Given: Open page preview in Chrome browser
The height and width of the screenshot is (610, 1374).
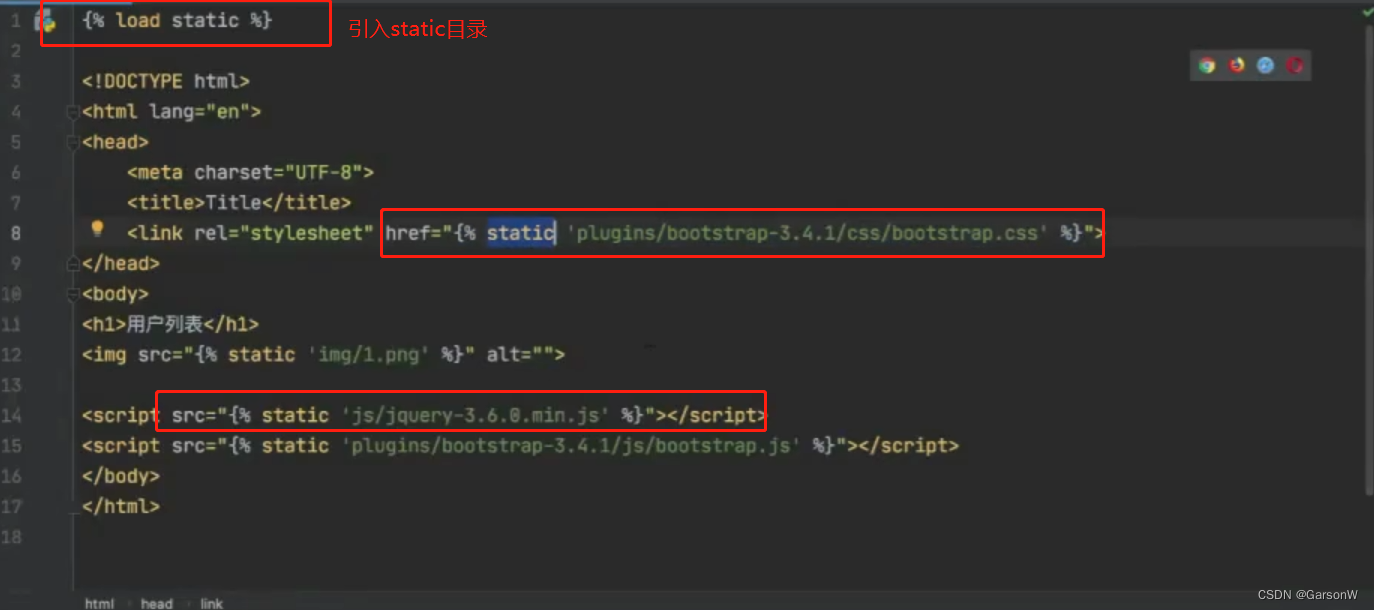Looking at the screenshot, I should tap(1207, 66).
